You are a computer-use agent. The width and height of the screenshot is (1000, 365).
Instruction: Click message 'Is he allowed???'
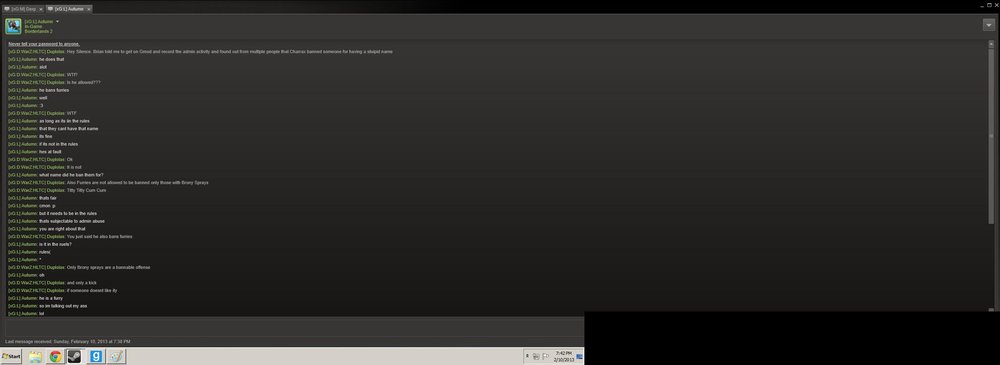[x=84, y=82]
